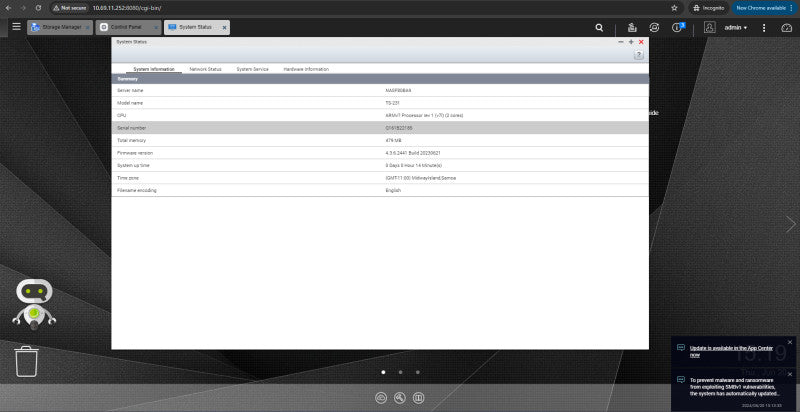
Task: Open the three-dot More options menu
Action: 764,28
